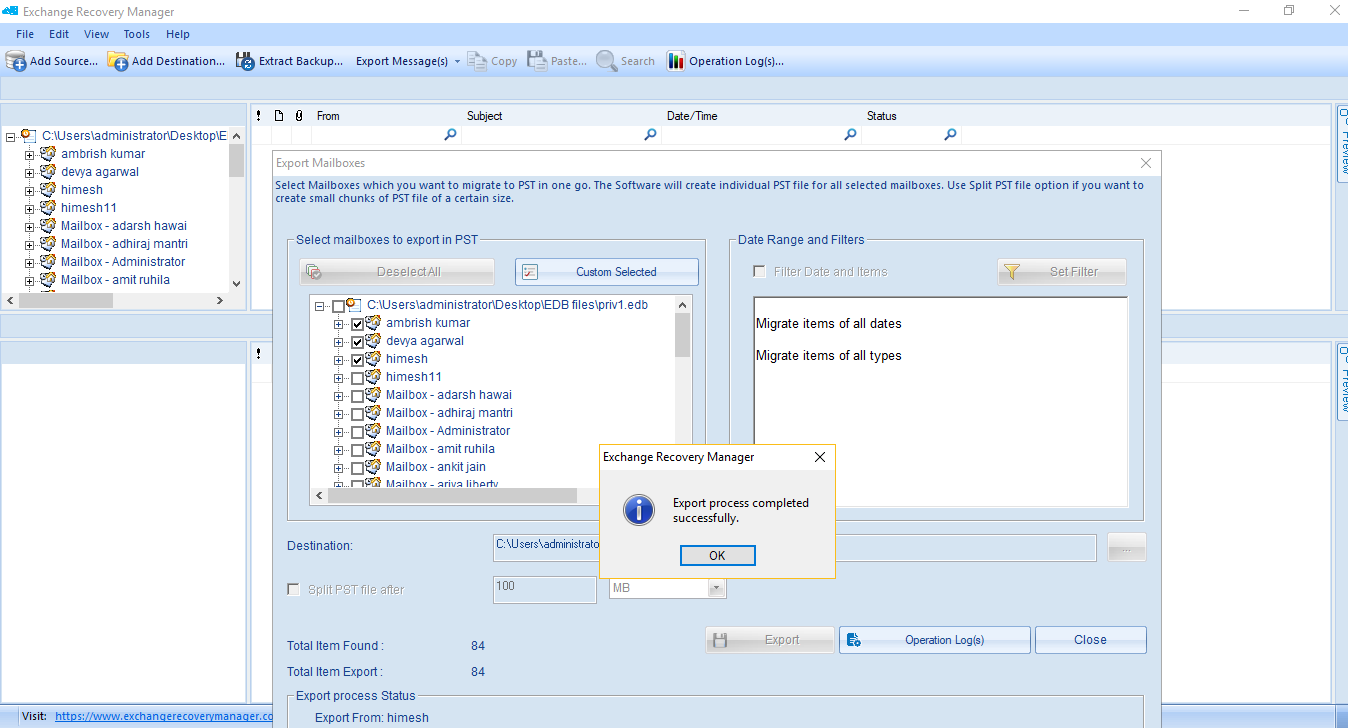Toggle the priv1.edb root checkbox
The image size is (1348, 728).
tap(338, 306)
